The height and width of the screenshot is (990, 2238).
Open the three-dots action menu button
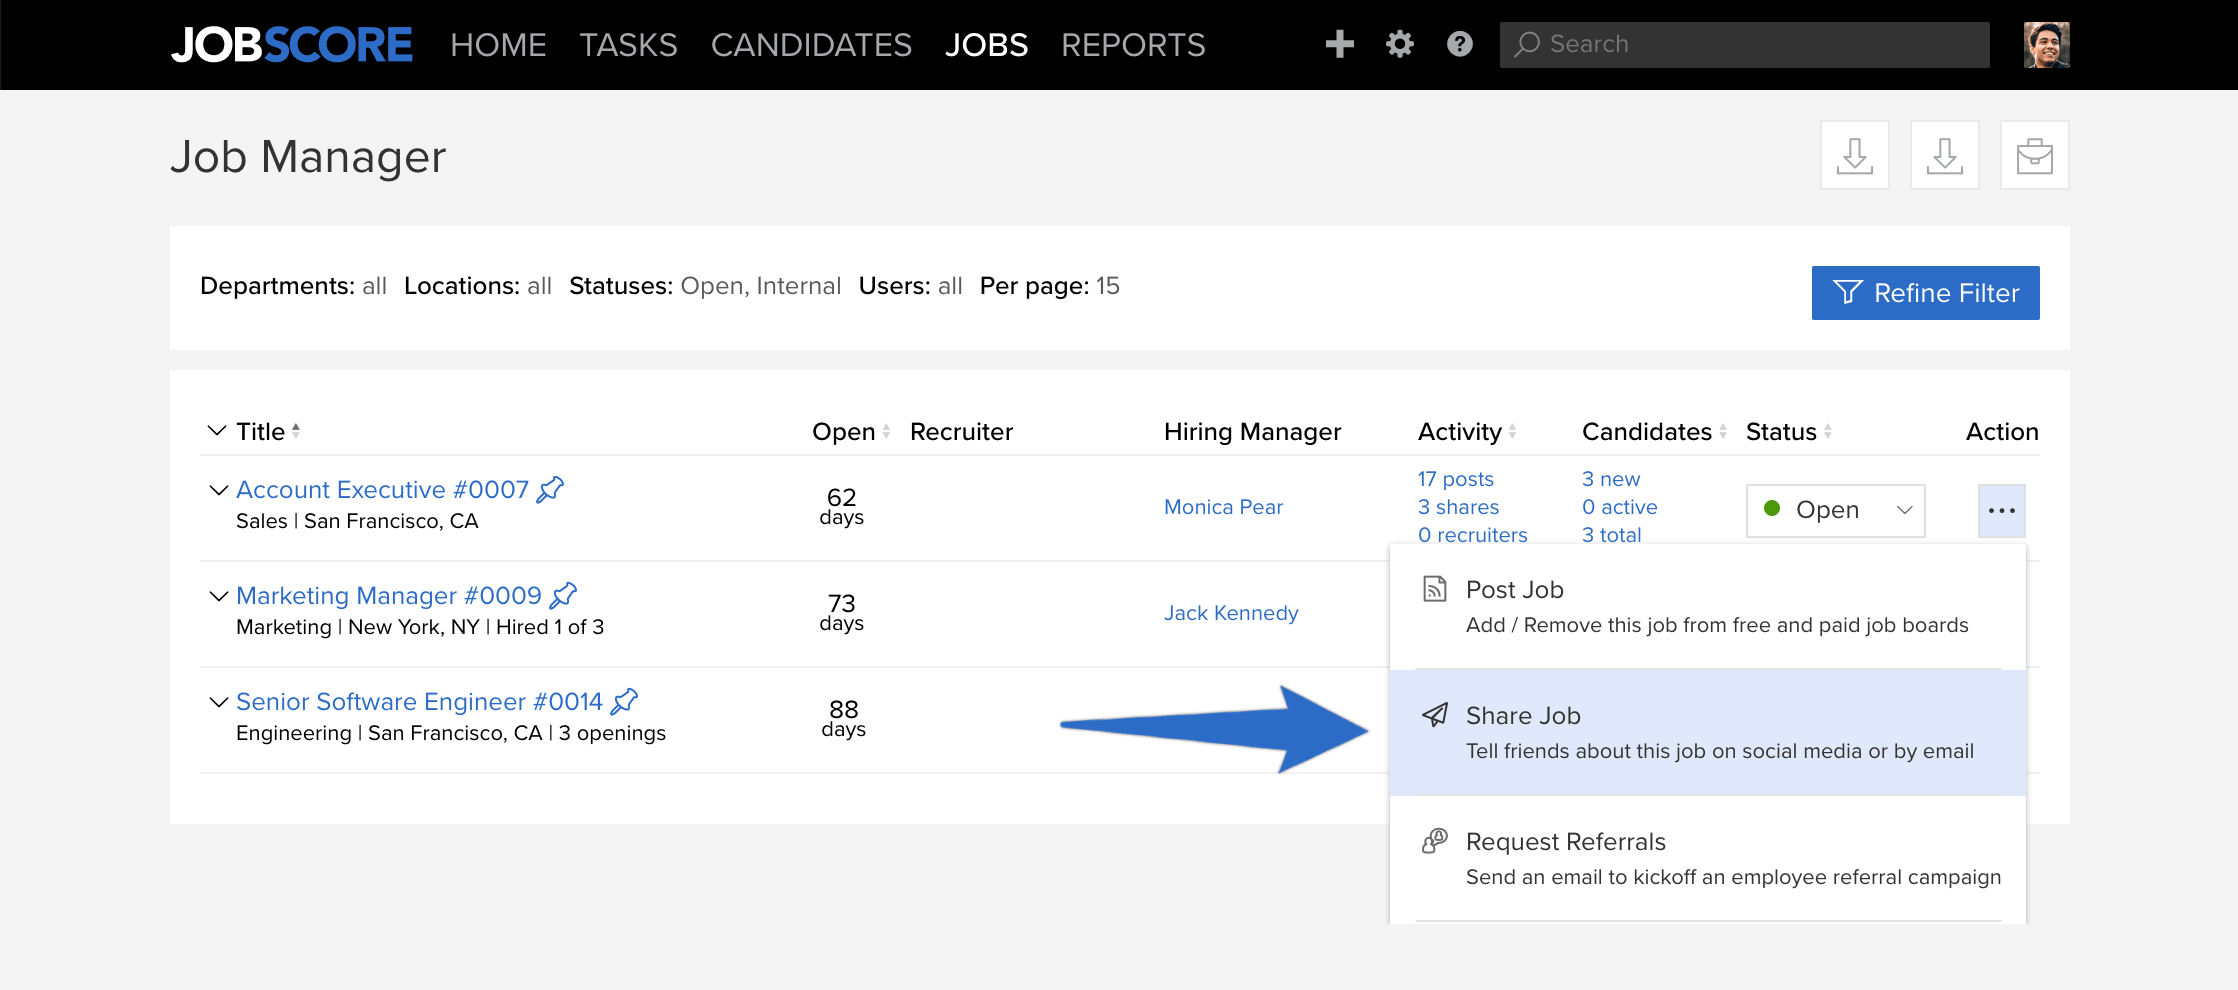(x=2002, y=511)
